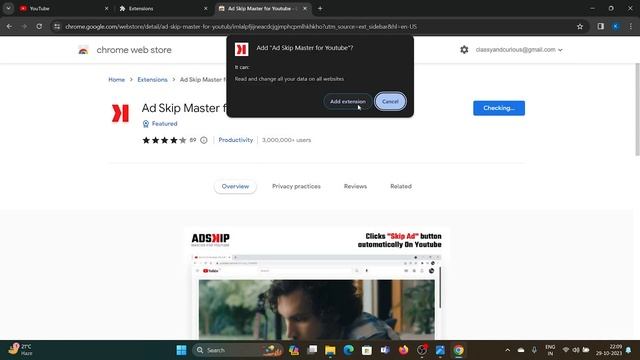Open Microsoft Edge from the taskbar

(348, 350)
